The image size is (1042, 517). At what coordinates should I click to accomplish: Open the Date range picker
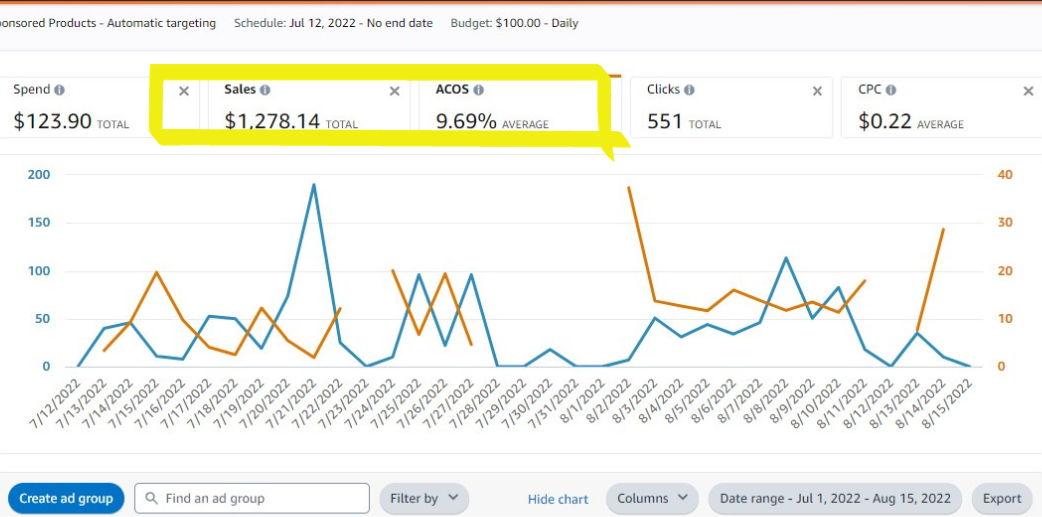click(834, 498)
